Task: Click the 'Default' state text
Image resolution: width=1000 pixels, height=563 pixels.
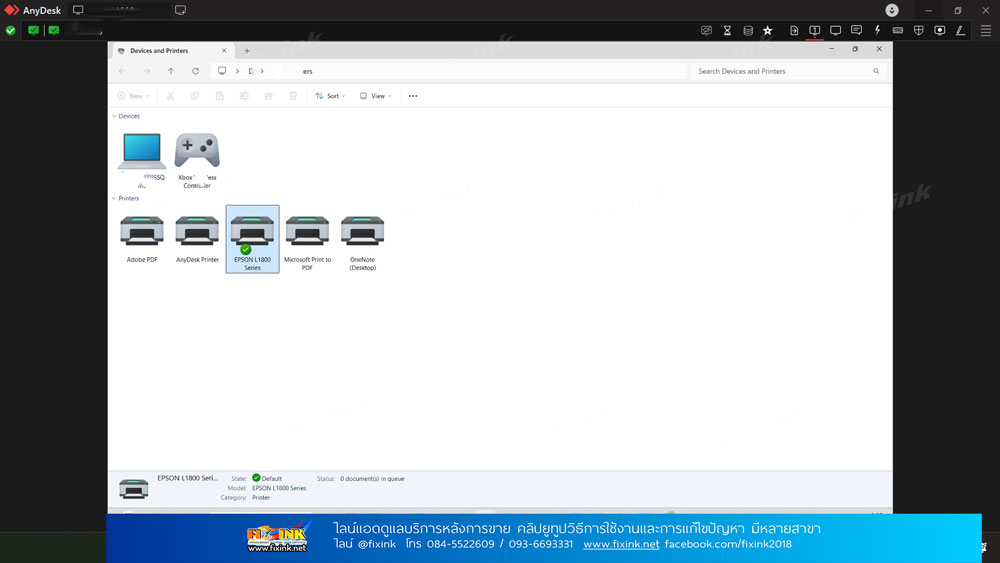Action: [272, 479]
